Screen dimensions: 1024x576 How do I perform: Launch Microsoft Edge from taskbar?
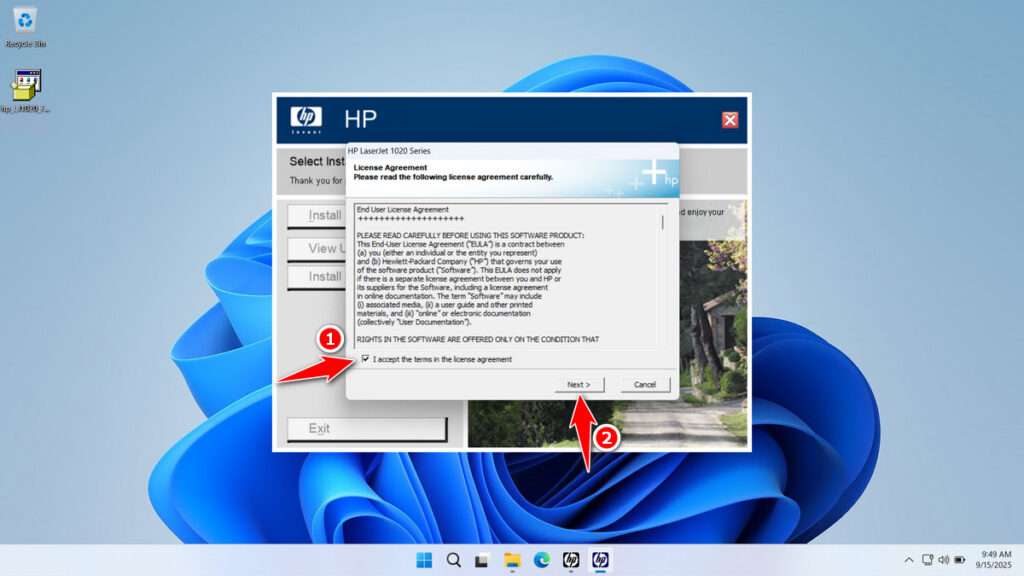pos(541,560)
